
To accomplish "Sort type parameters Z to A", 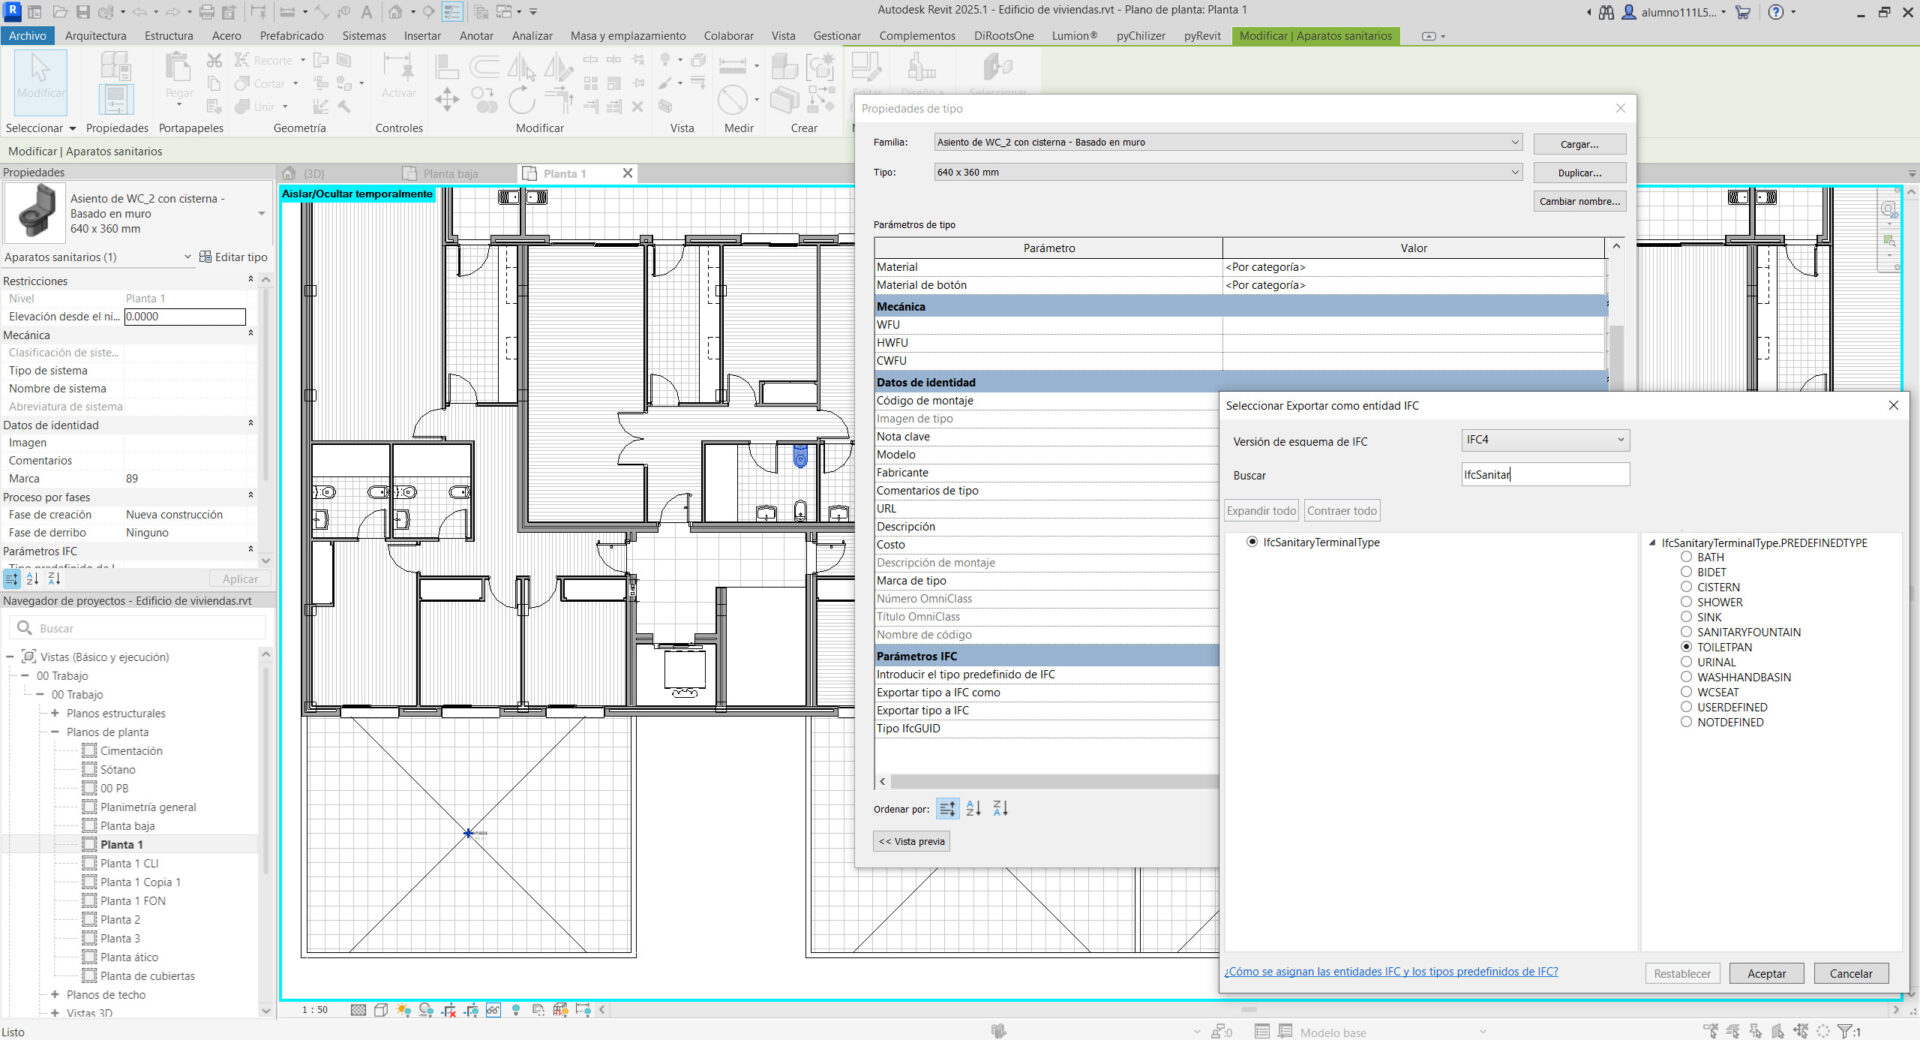I will coord(1000,809).
